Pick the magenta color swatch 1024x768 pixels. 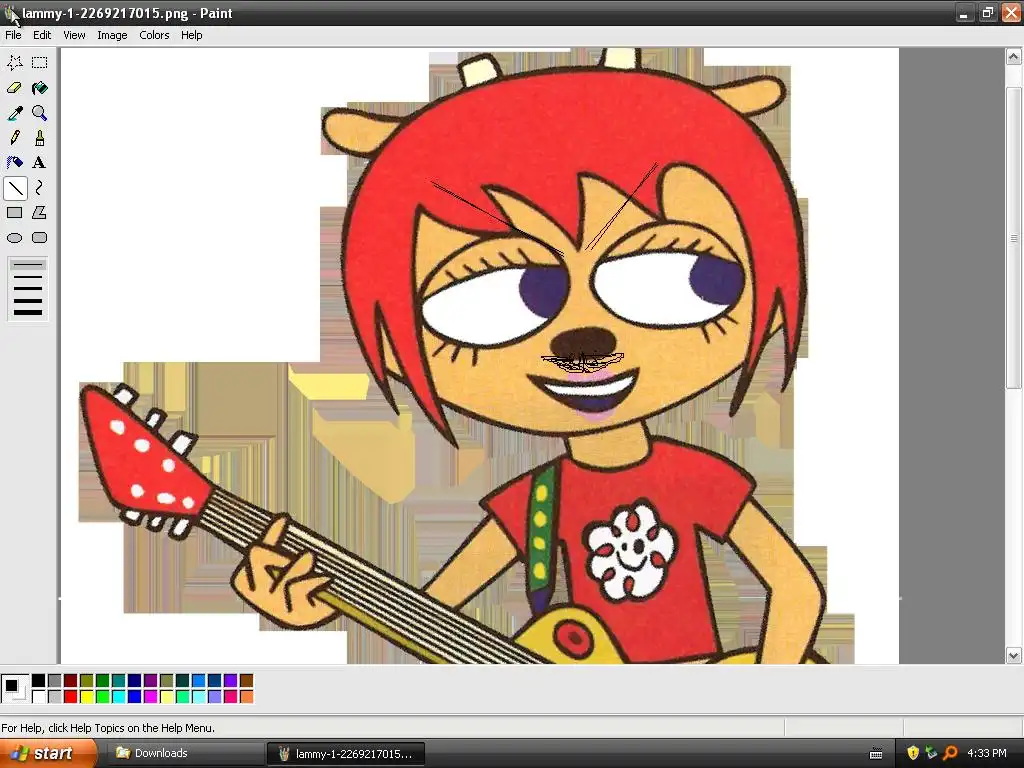tap(151, 697)
